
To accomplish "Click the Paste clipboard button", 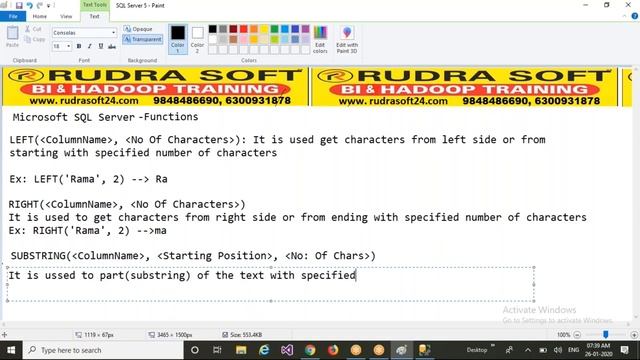I will click(x=12, y=37).
